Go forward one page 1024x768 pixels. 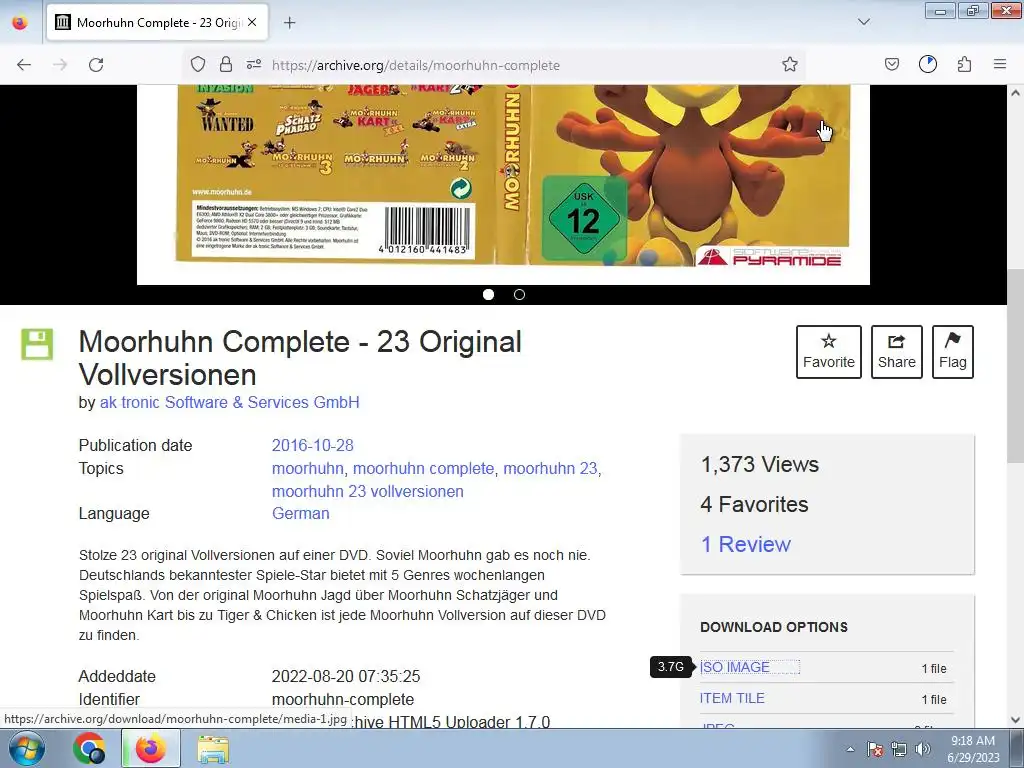(x=60, y=65)
